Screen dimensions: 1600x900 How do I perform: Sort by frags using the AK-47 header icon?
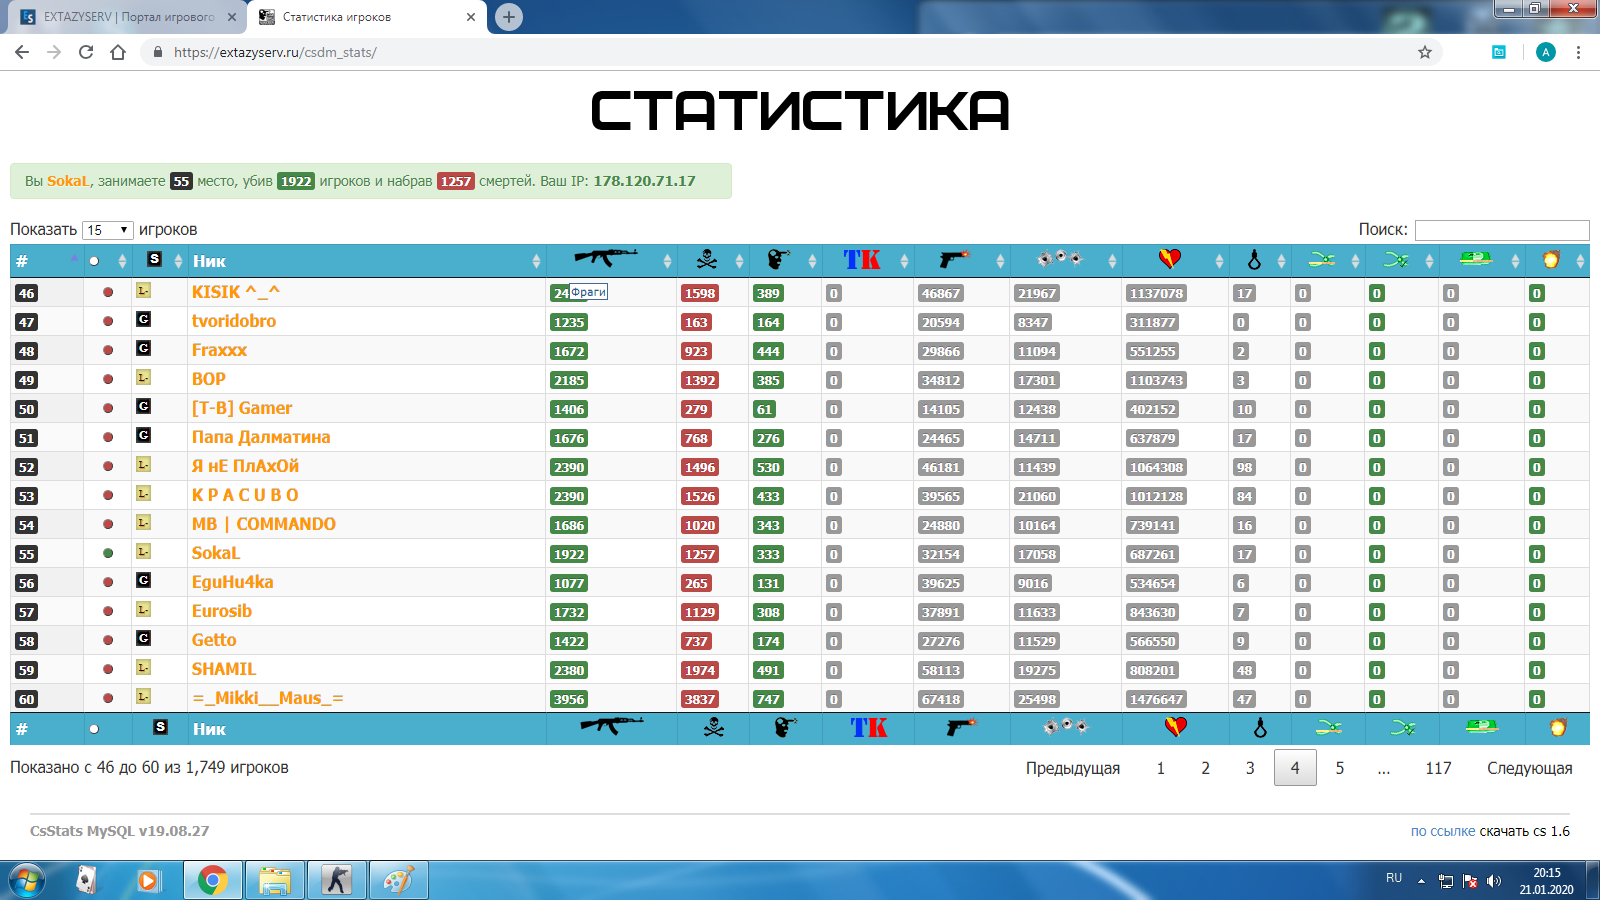pos(606,259)
